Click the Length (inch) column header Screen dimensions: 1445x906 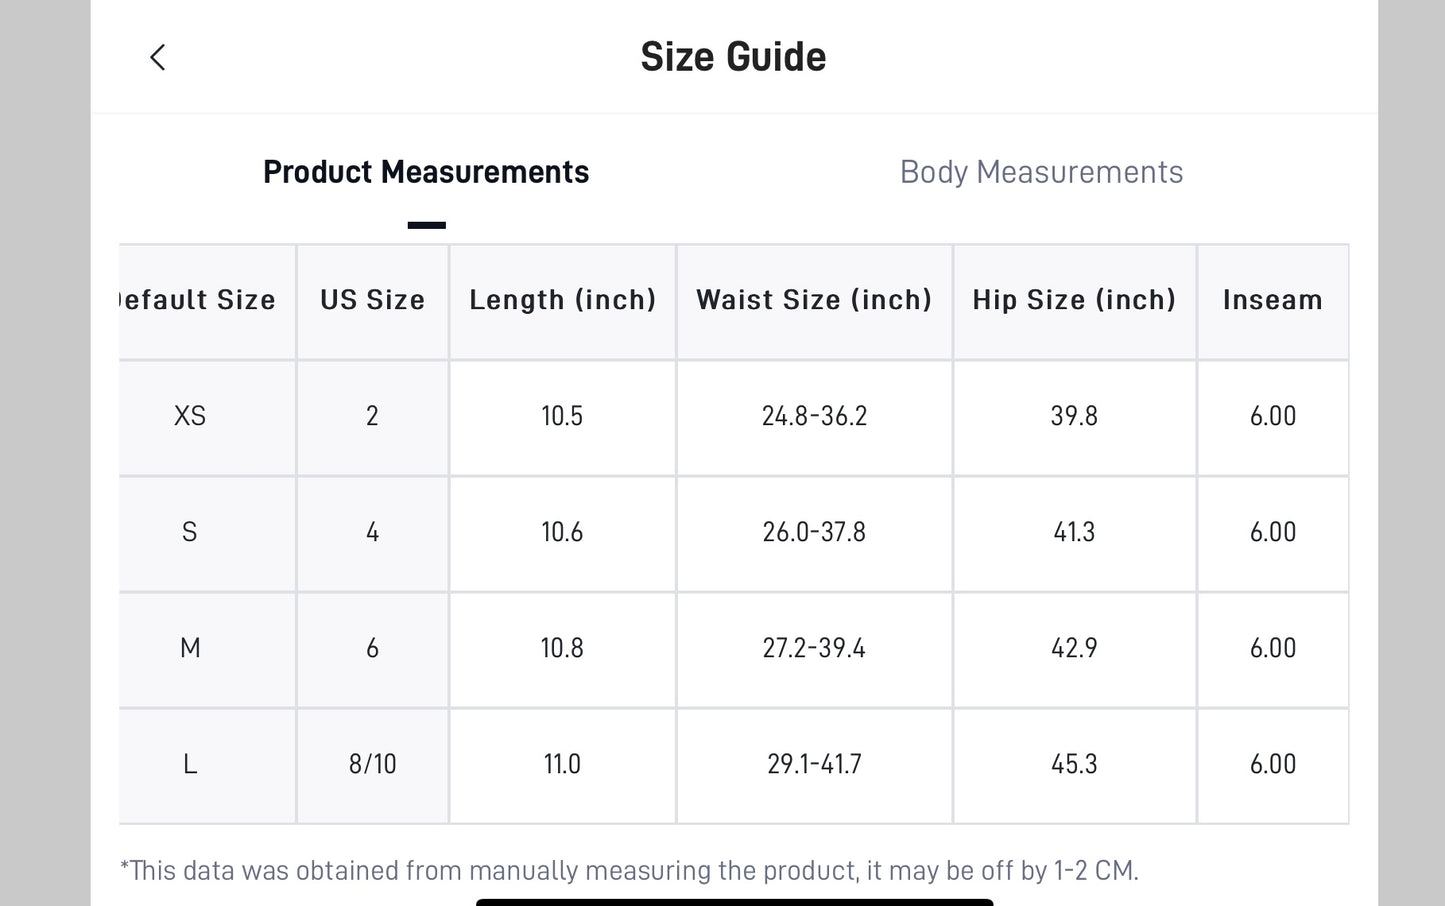tap(562, 300)
